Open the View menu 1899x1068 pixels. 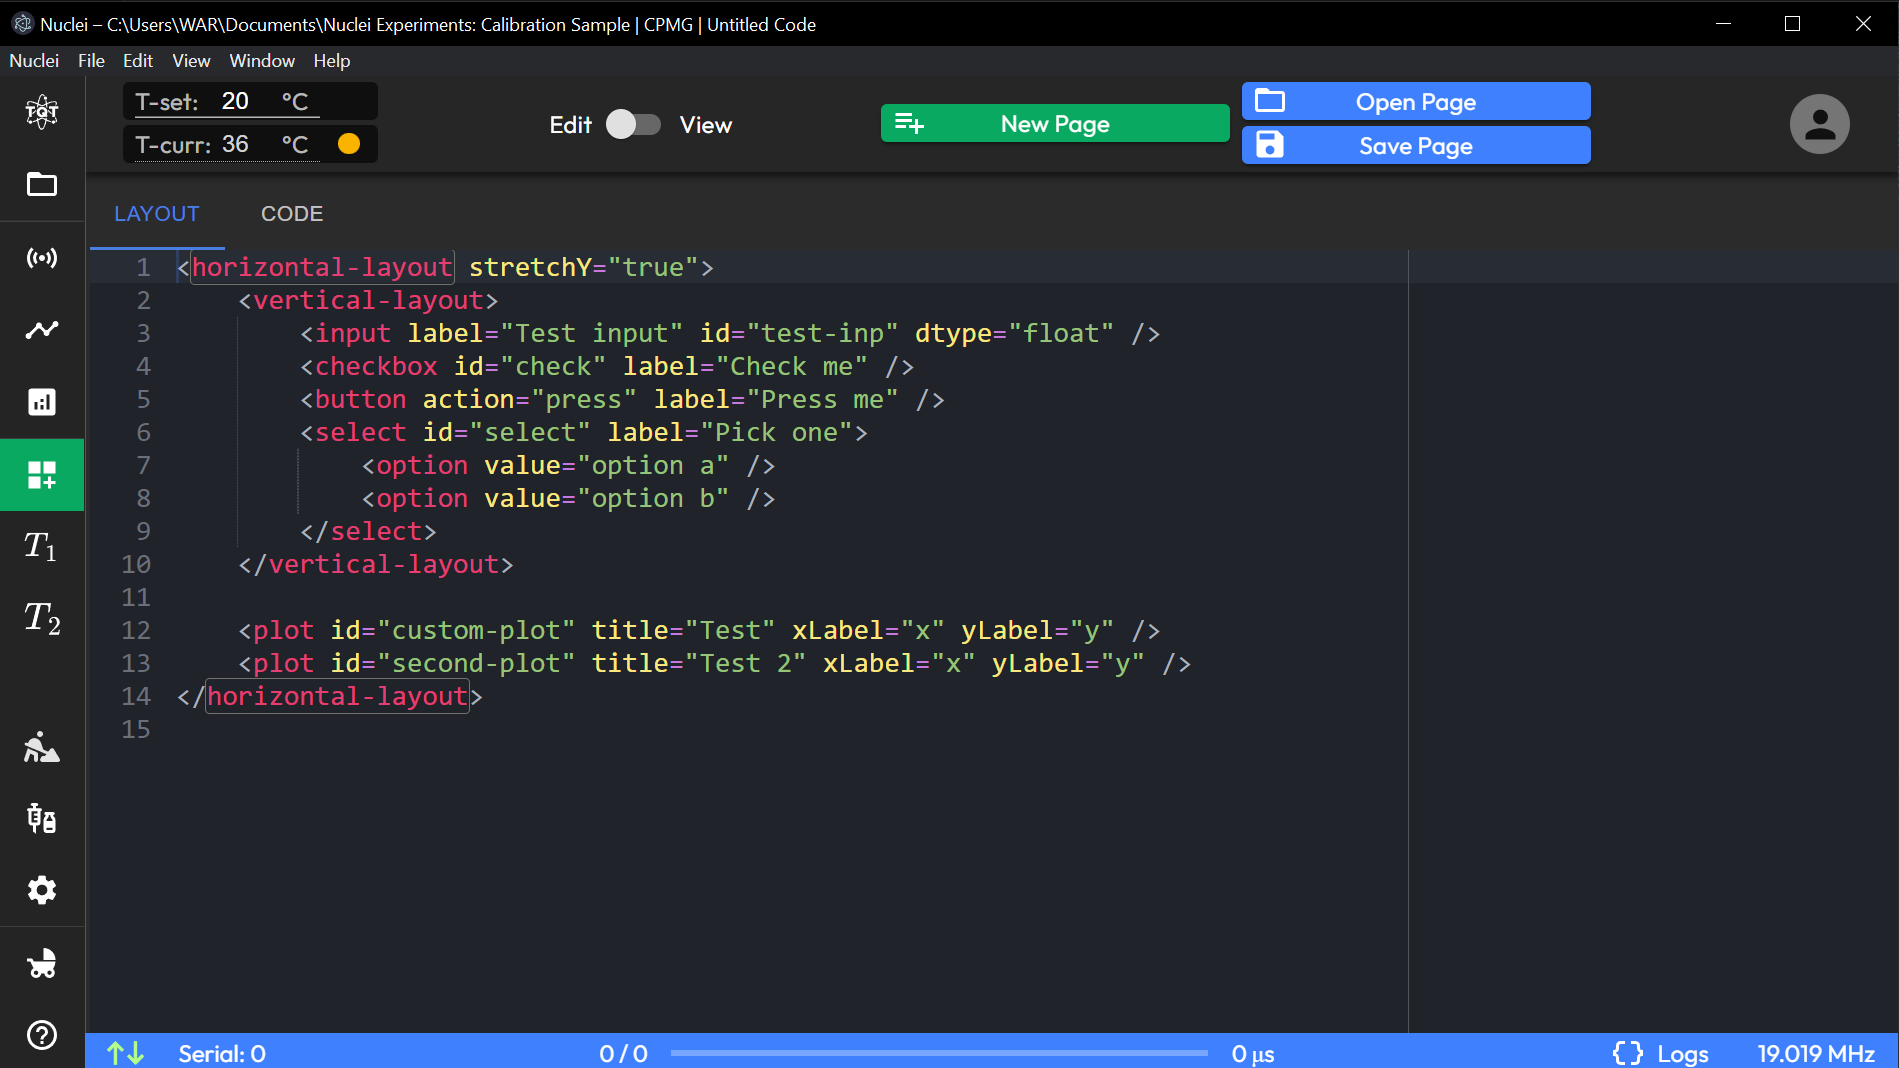(191, 61)
